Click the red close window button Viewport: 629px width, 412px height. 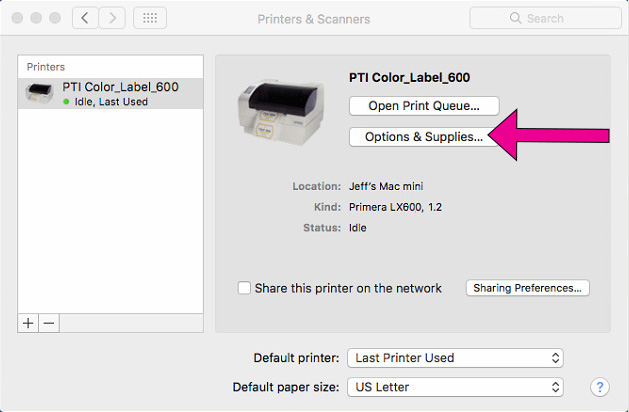[17, 18]
